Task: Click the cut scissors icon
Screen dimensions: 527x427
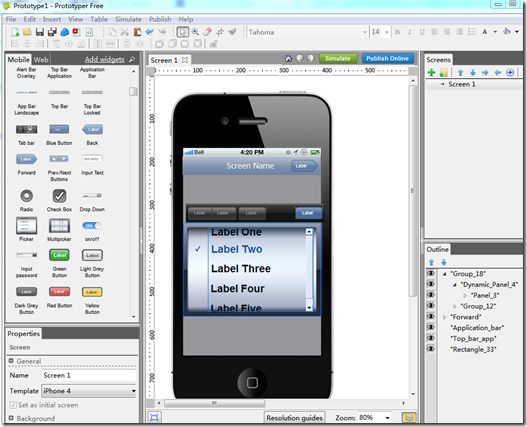Action: coord(125,32)
